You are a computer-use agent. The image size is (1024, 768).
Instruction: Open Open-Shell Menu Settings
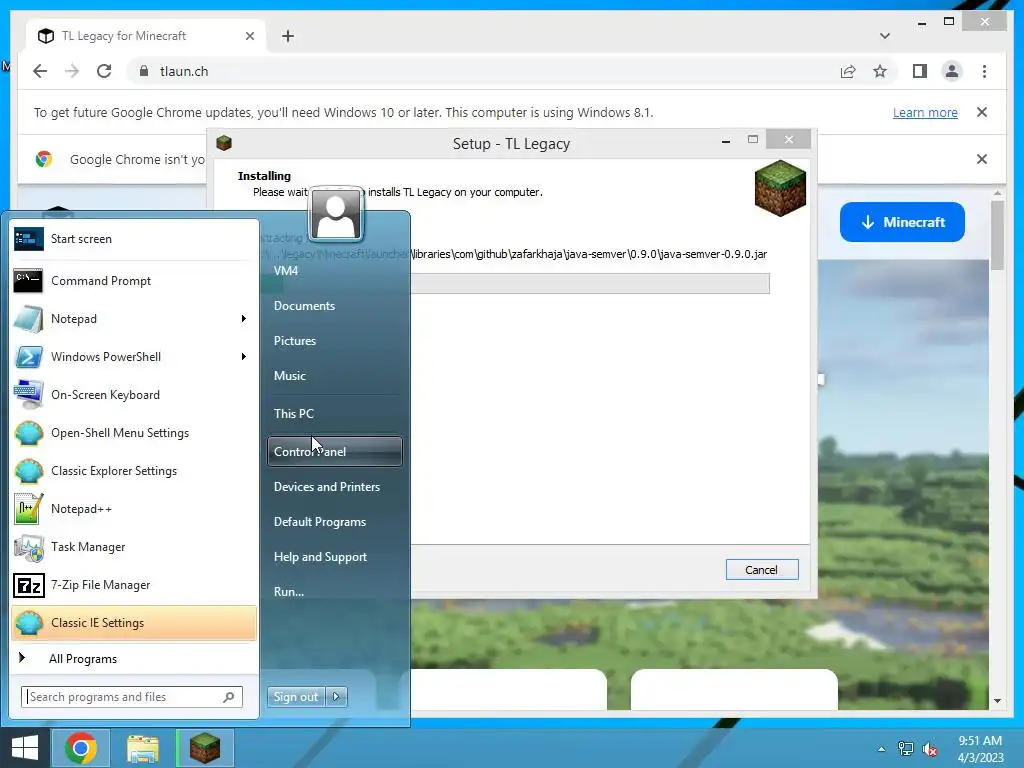point(134,433)
